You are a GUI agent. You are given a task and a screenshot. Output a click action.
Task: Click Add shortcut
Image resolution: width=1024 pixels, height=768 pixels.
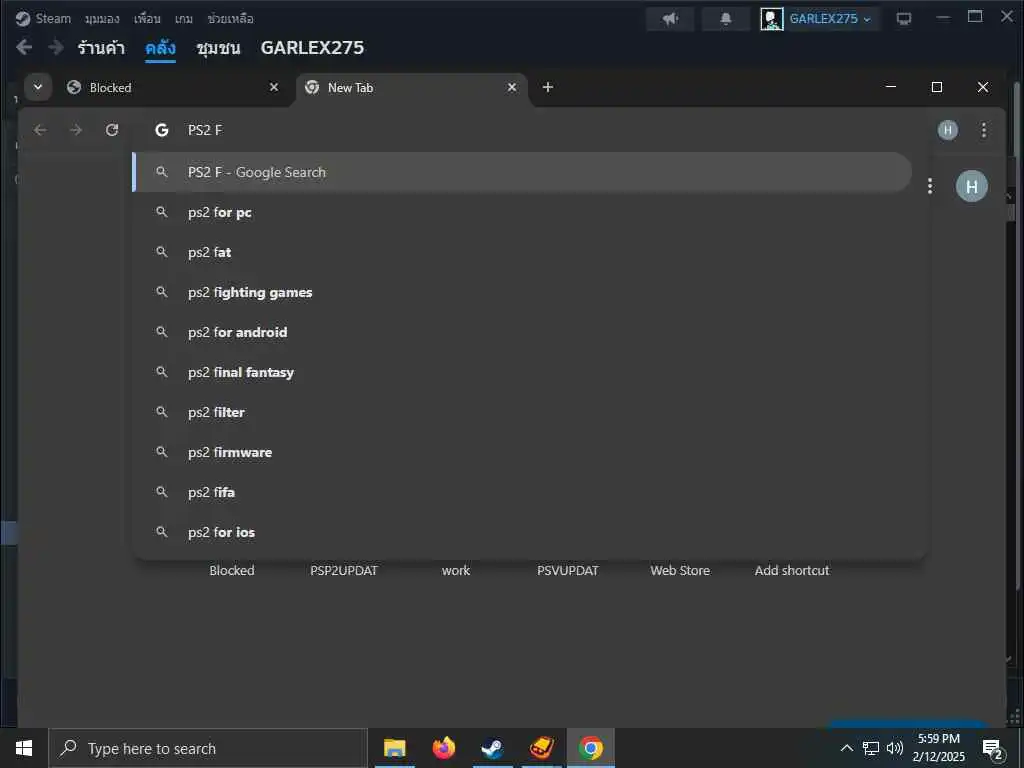pos(792,570)
